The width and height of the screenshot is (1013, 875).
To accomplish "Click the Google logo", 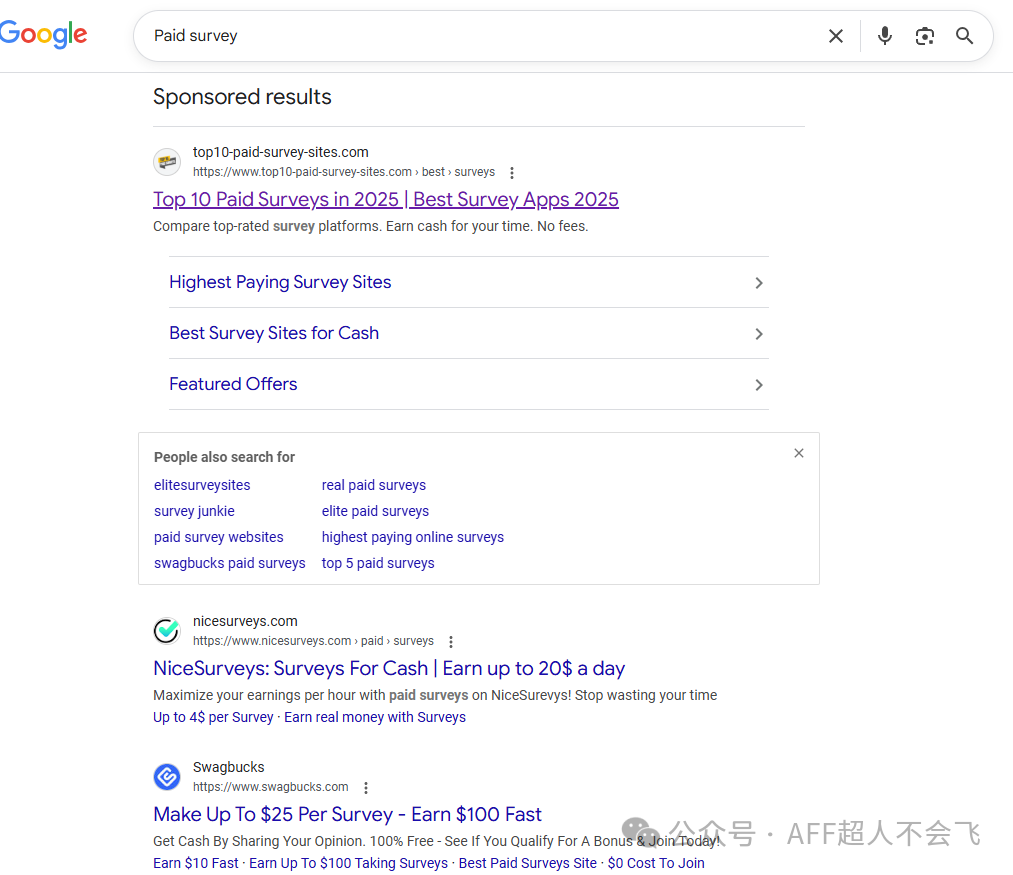I will pos(43,34).
